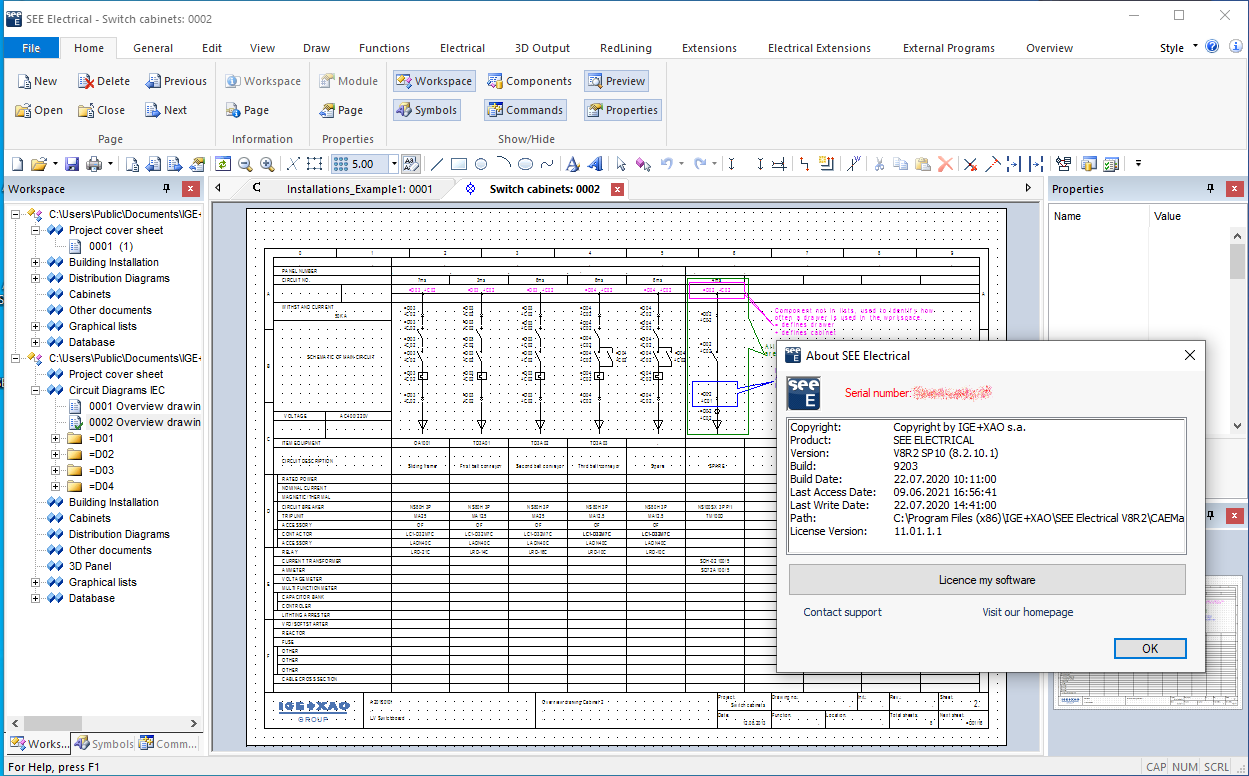The image size is (1249, 776).
Task: Toggle Commands pane in Show/Hide group
Action: [x=525, y=110]
